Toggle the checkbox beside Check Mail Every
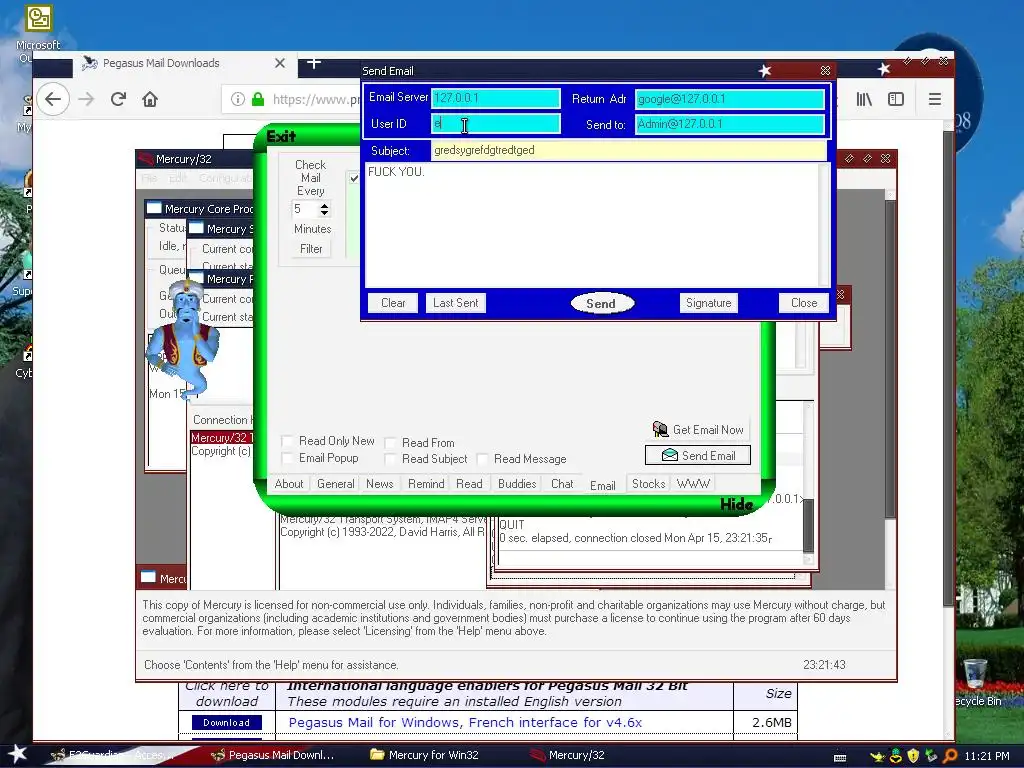This screenshot has width=1024, height=768. click(354, 178)
